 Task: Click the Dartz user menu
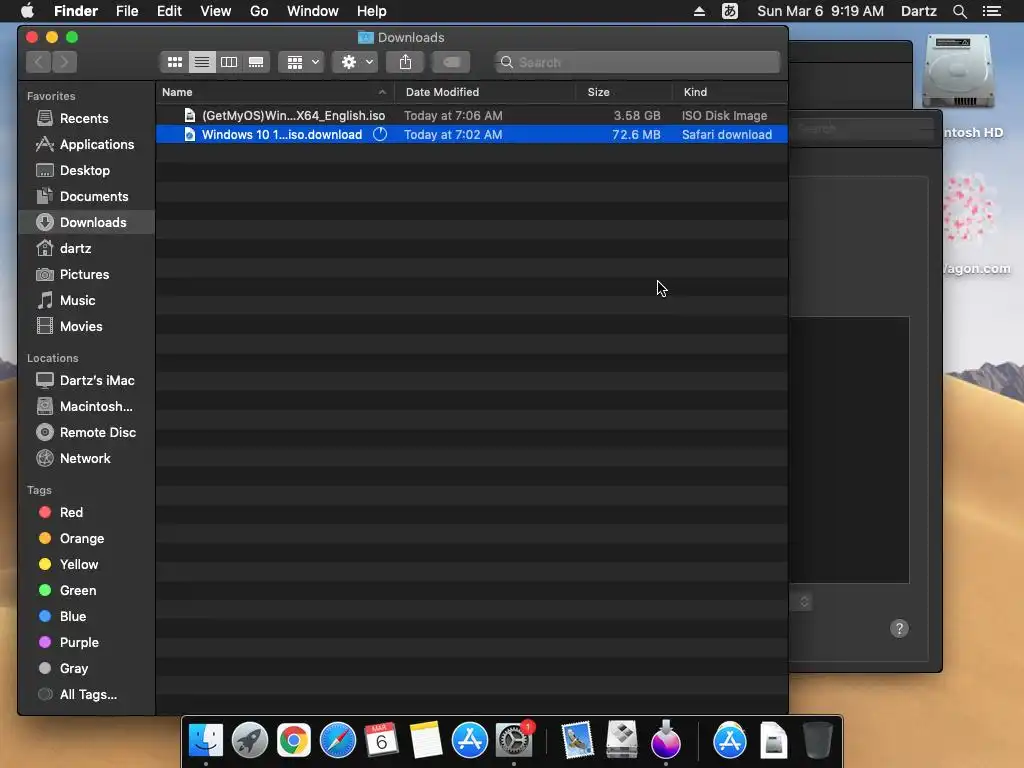coord(918,11)
